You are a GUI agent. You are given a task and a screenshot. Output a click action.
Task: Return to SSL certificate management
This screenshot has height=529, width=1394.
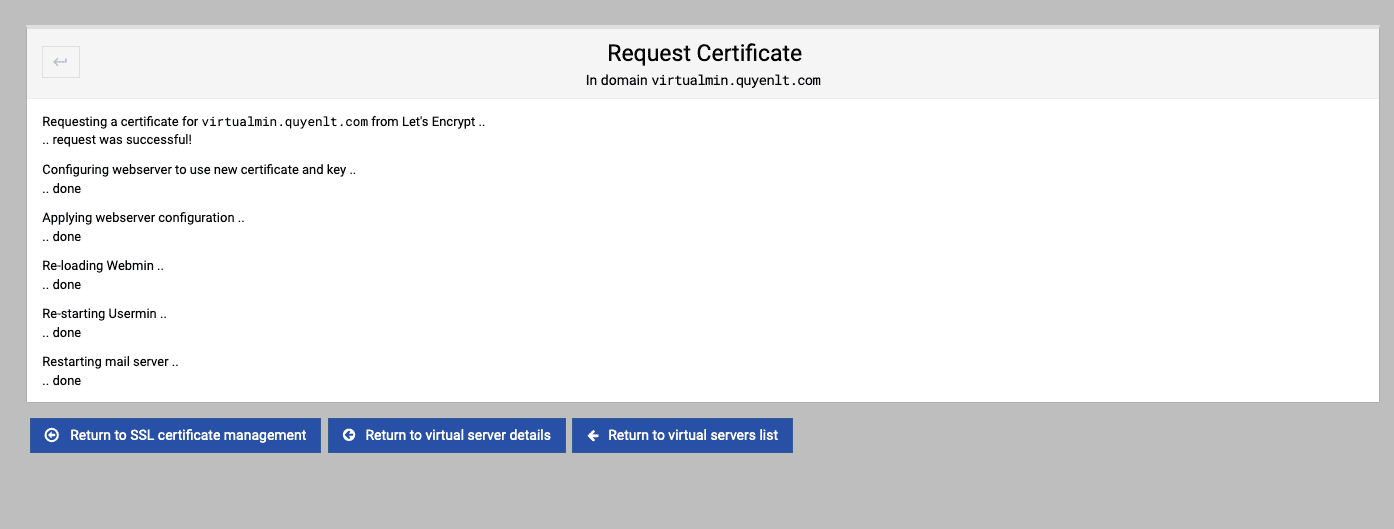187,435
